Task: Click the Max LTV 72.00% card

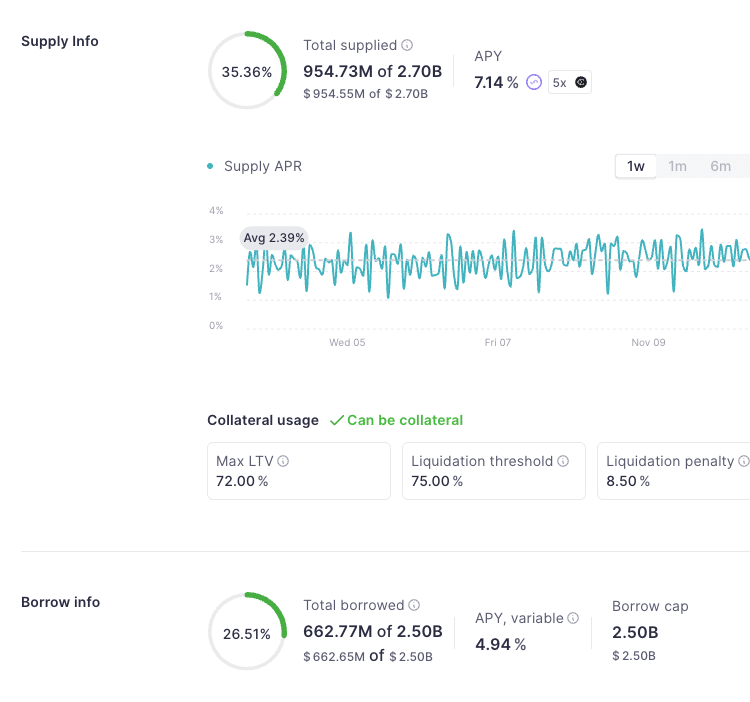Action: click(298, 471)
